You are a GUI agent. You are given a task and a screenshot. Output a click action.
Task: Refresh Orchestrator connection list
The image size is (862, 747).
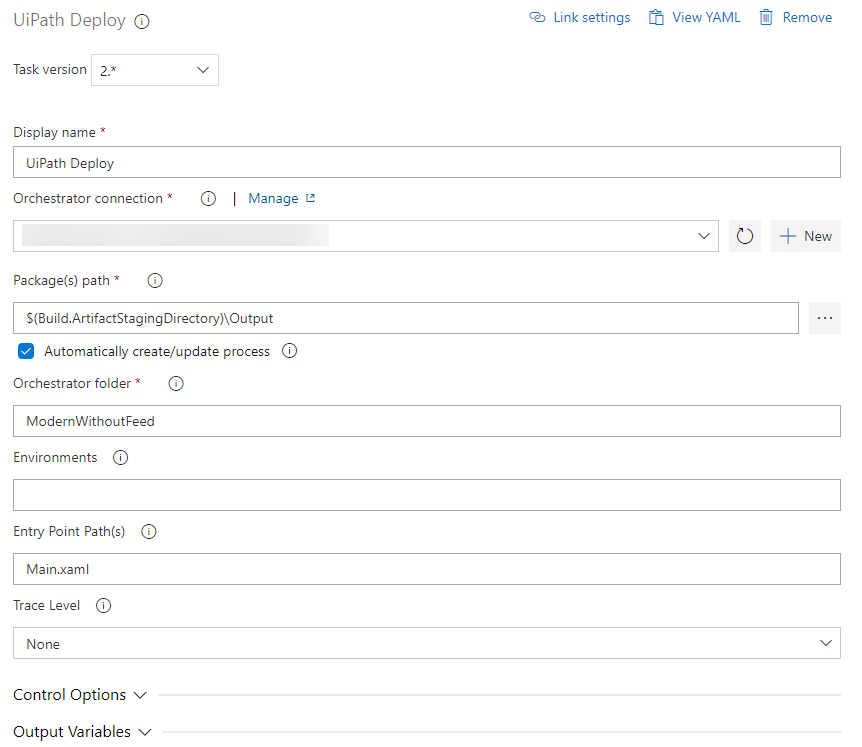[x=744, y=236]
